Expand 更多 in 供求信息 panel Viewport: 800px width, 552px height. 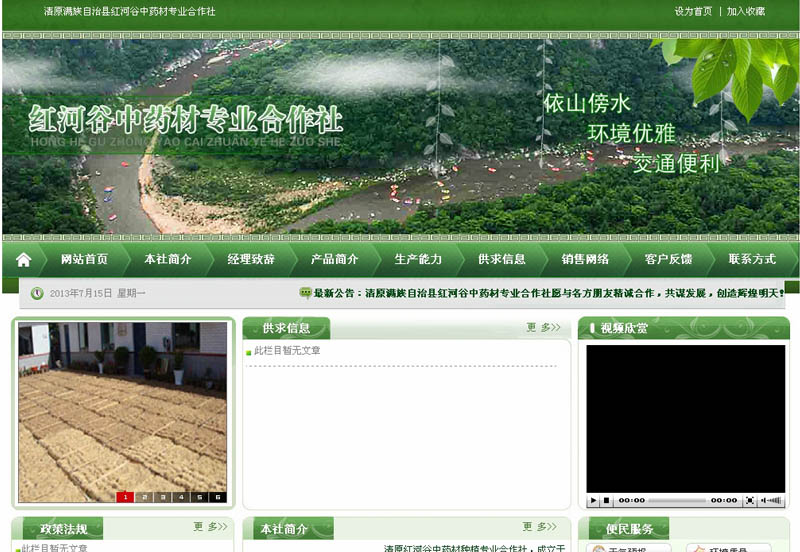pyautogui.click(x=543, y=328)
